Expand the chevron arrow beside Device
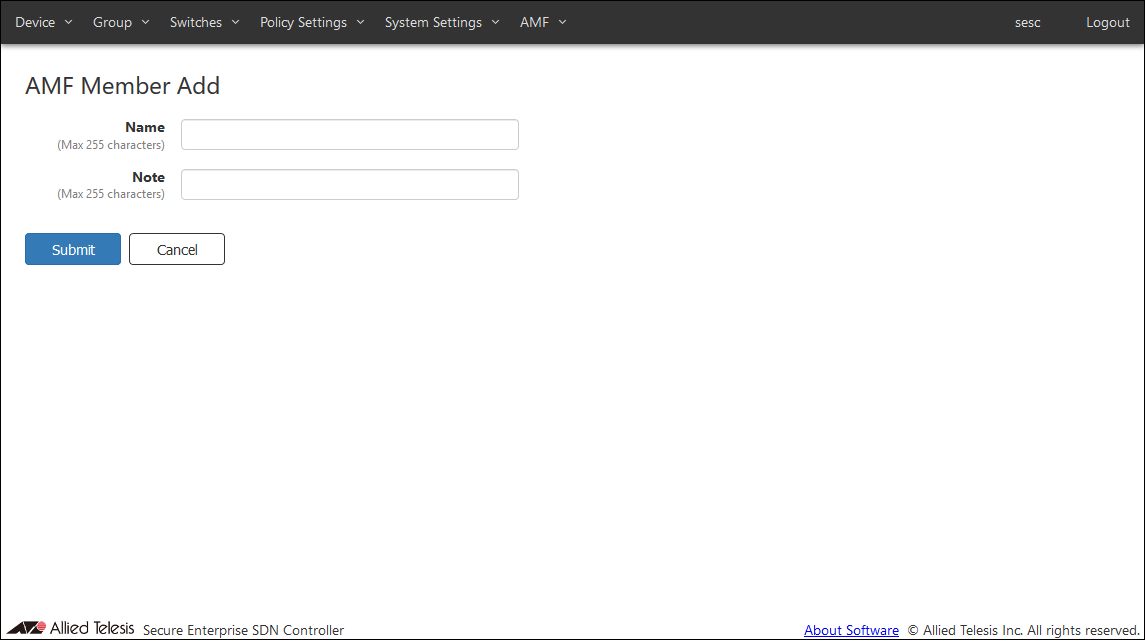The image size is (1145, 640). tap(68, 22)
